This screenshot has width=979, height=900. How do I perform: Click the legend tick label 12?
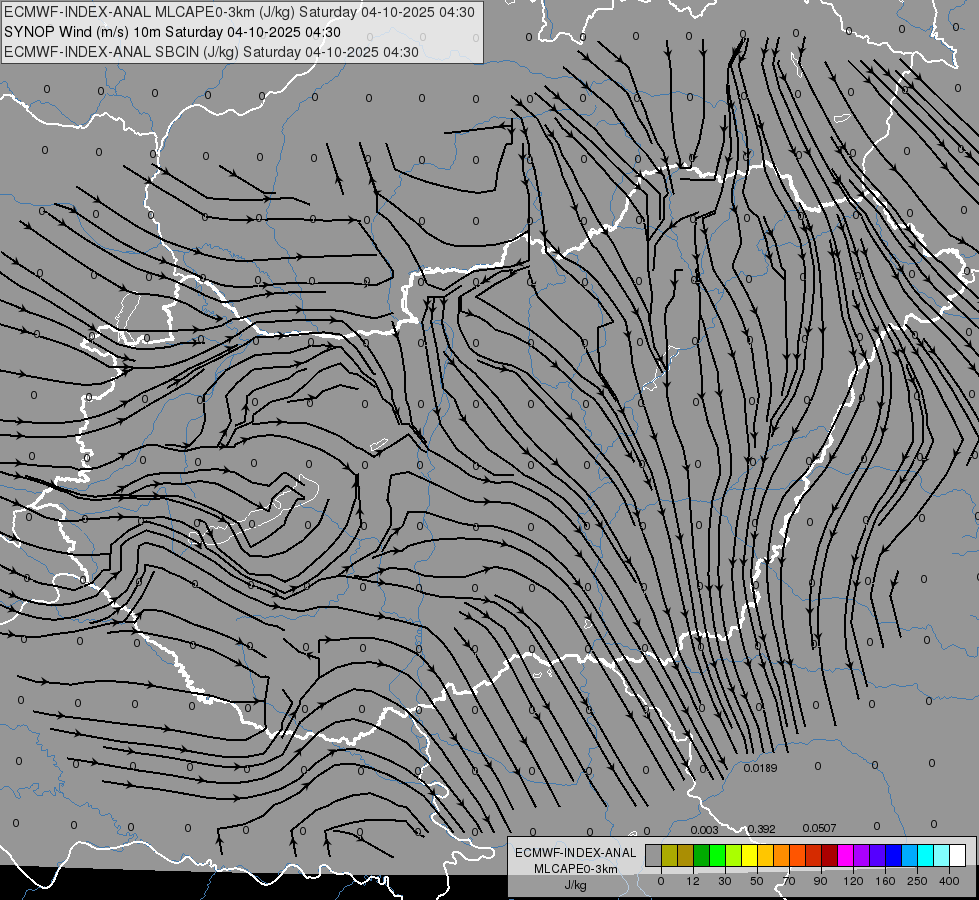693,881
